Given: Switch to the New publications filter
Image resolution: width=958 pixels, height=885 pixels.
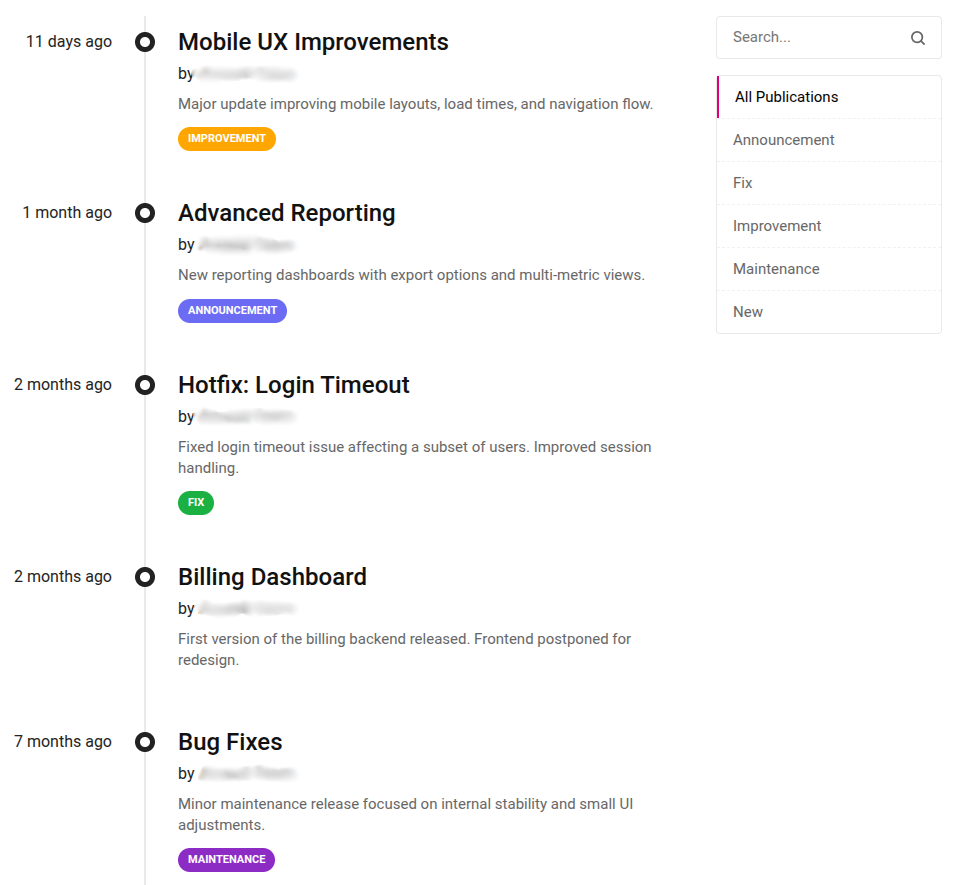Looking at the screenshot, I should 747,311.
